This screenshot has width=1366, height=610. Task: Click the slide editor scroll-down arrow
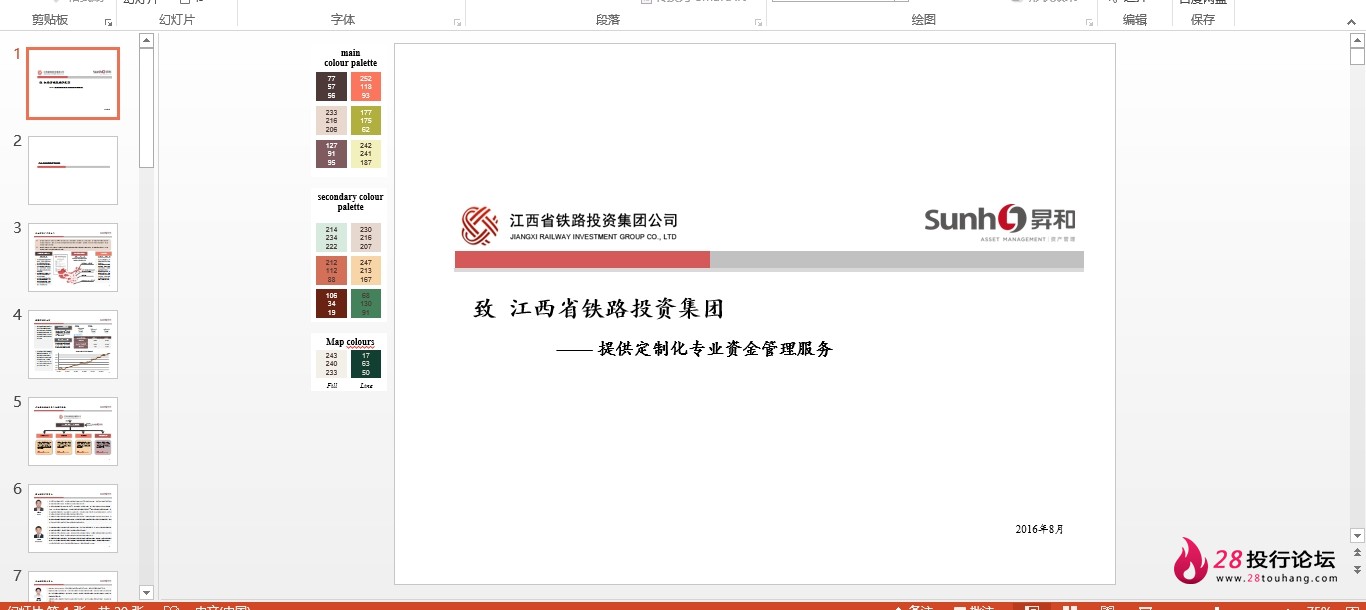coord(1357,536)
